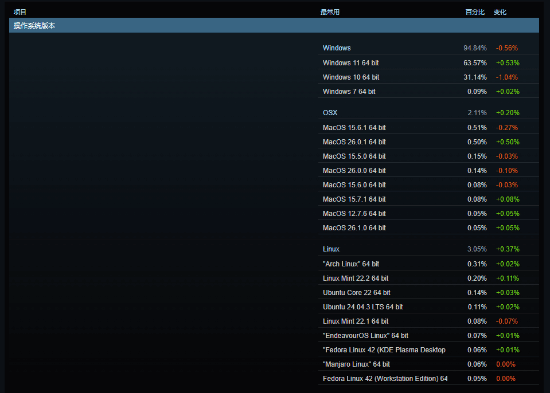Click the 3.05% Linux percentage value
550x393 pixels.
point(477,249)
